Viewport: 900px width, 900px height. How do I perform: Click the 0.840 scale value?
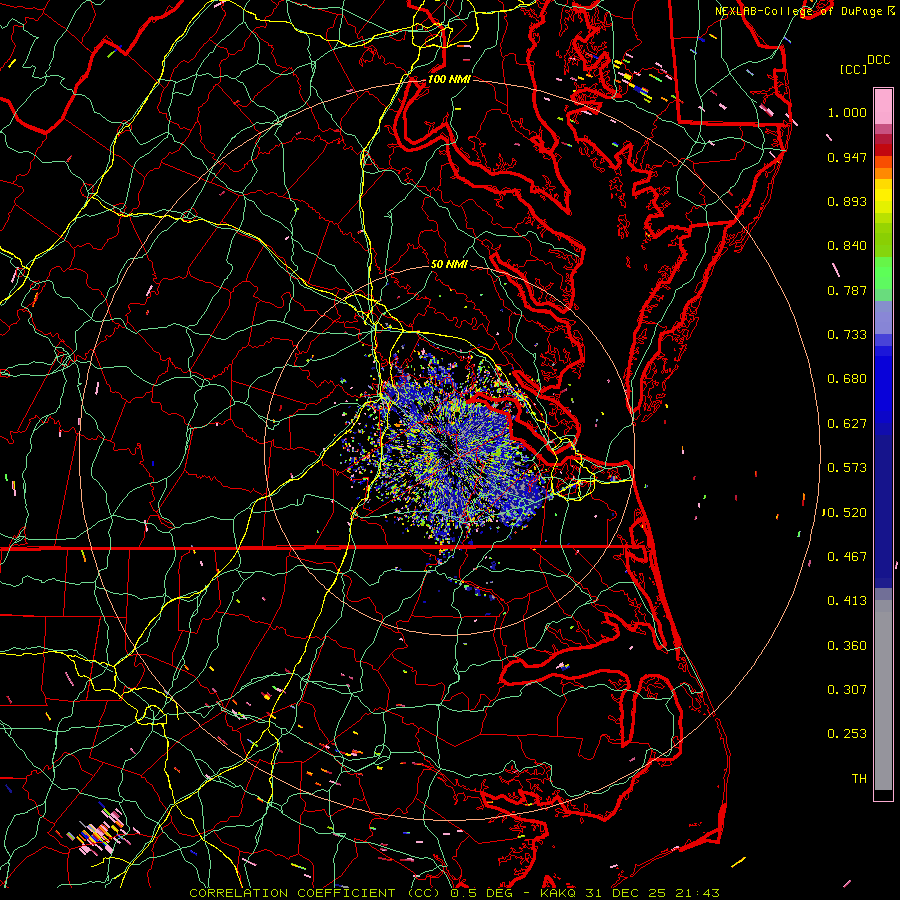847,246
